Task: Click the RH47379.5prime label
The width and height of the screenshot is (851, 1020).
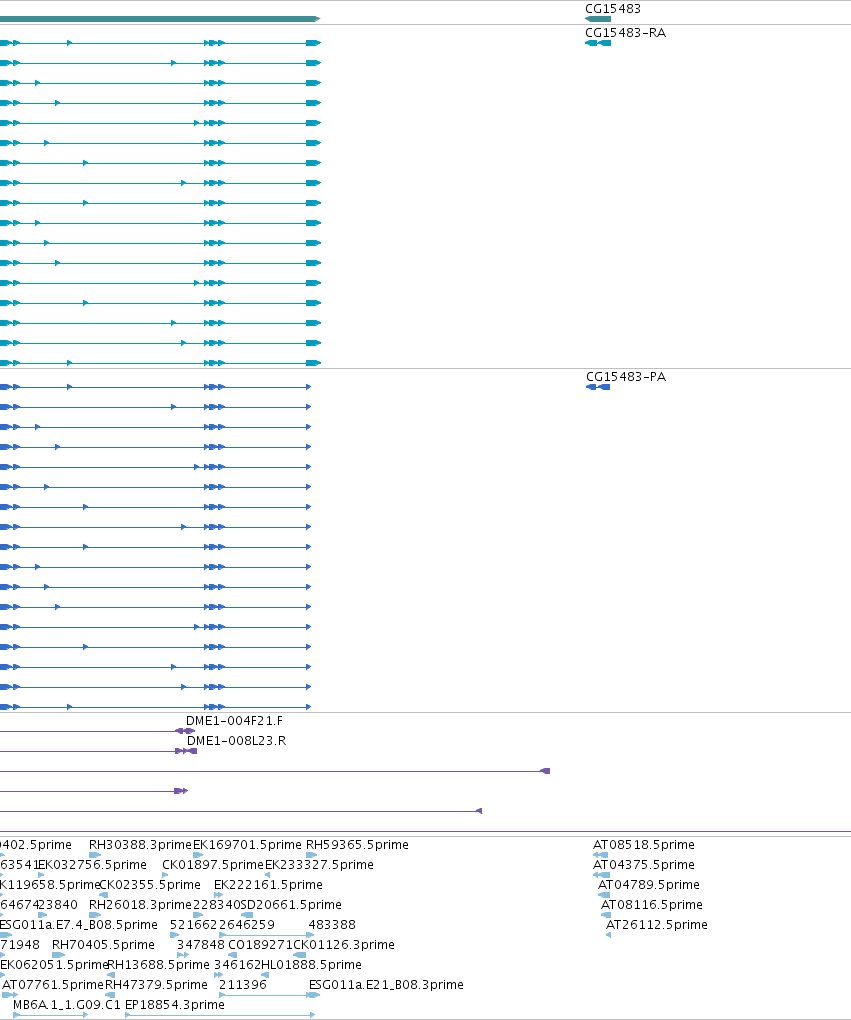Action: click(156, 985)
